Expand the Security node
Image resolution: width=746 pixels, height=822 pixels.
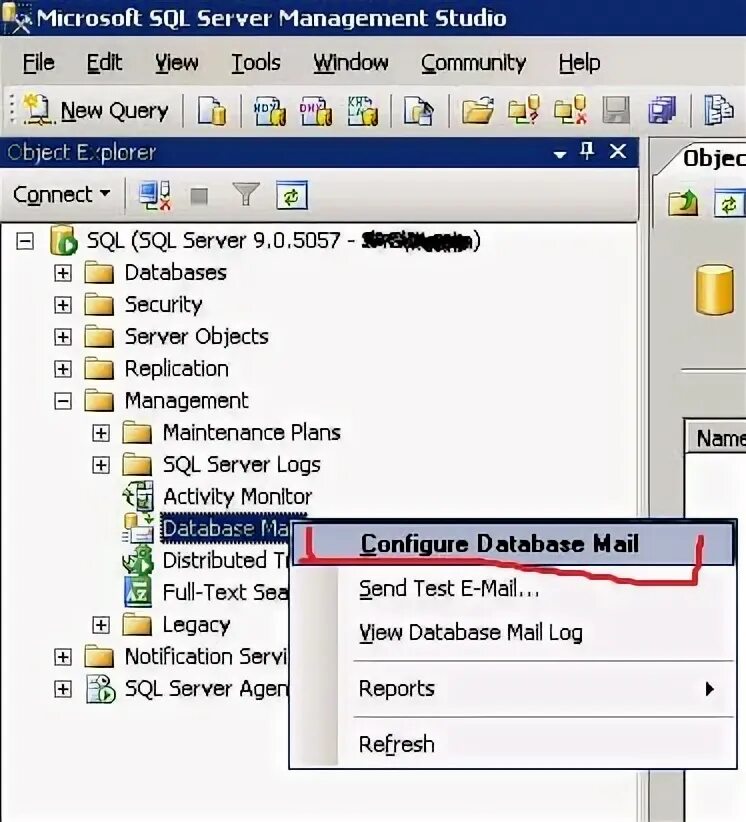(63, 305)
